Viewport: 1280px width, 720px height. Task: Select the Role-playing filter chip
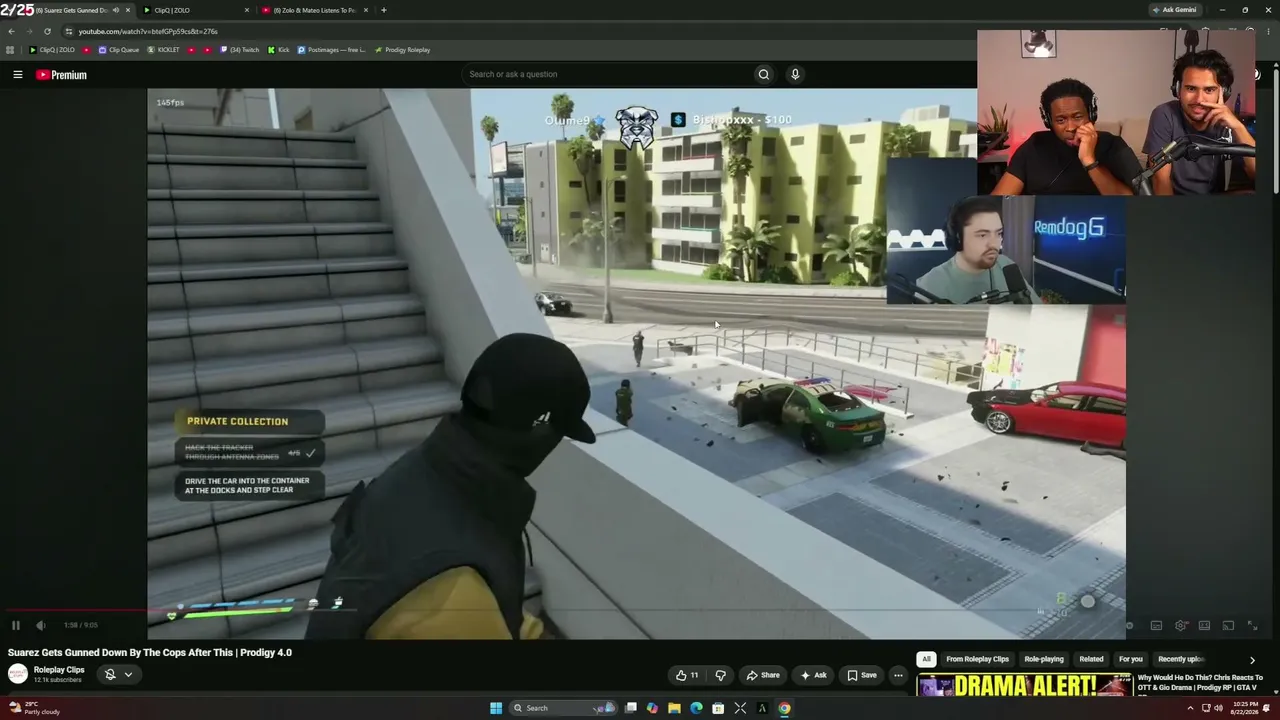click(x=1044, y=659)
